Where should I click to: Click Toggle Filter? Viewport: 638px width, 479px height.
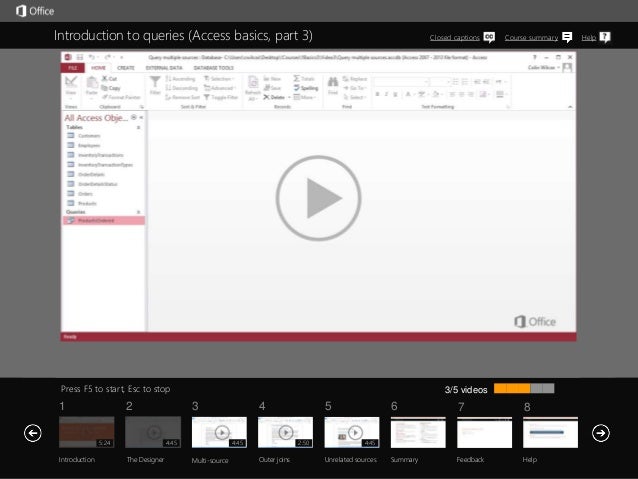[x=221, y=97]
